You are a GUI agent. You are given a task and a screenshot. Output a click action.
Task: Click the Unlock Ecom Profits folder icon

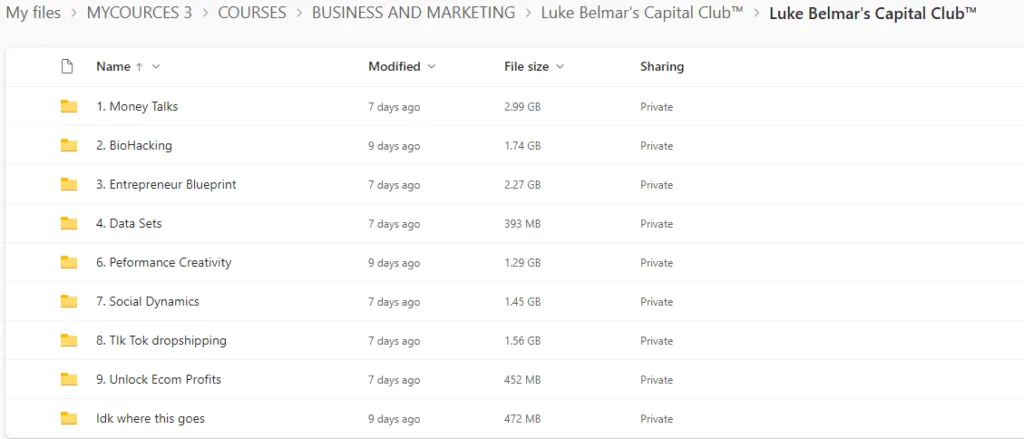click(69, 380)
